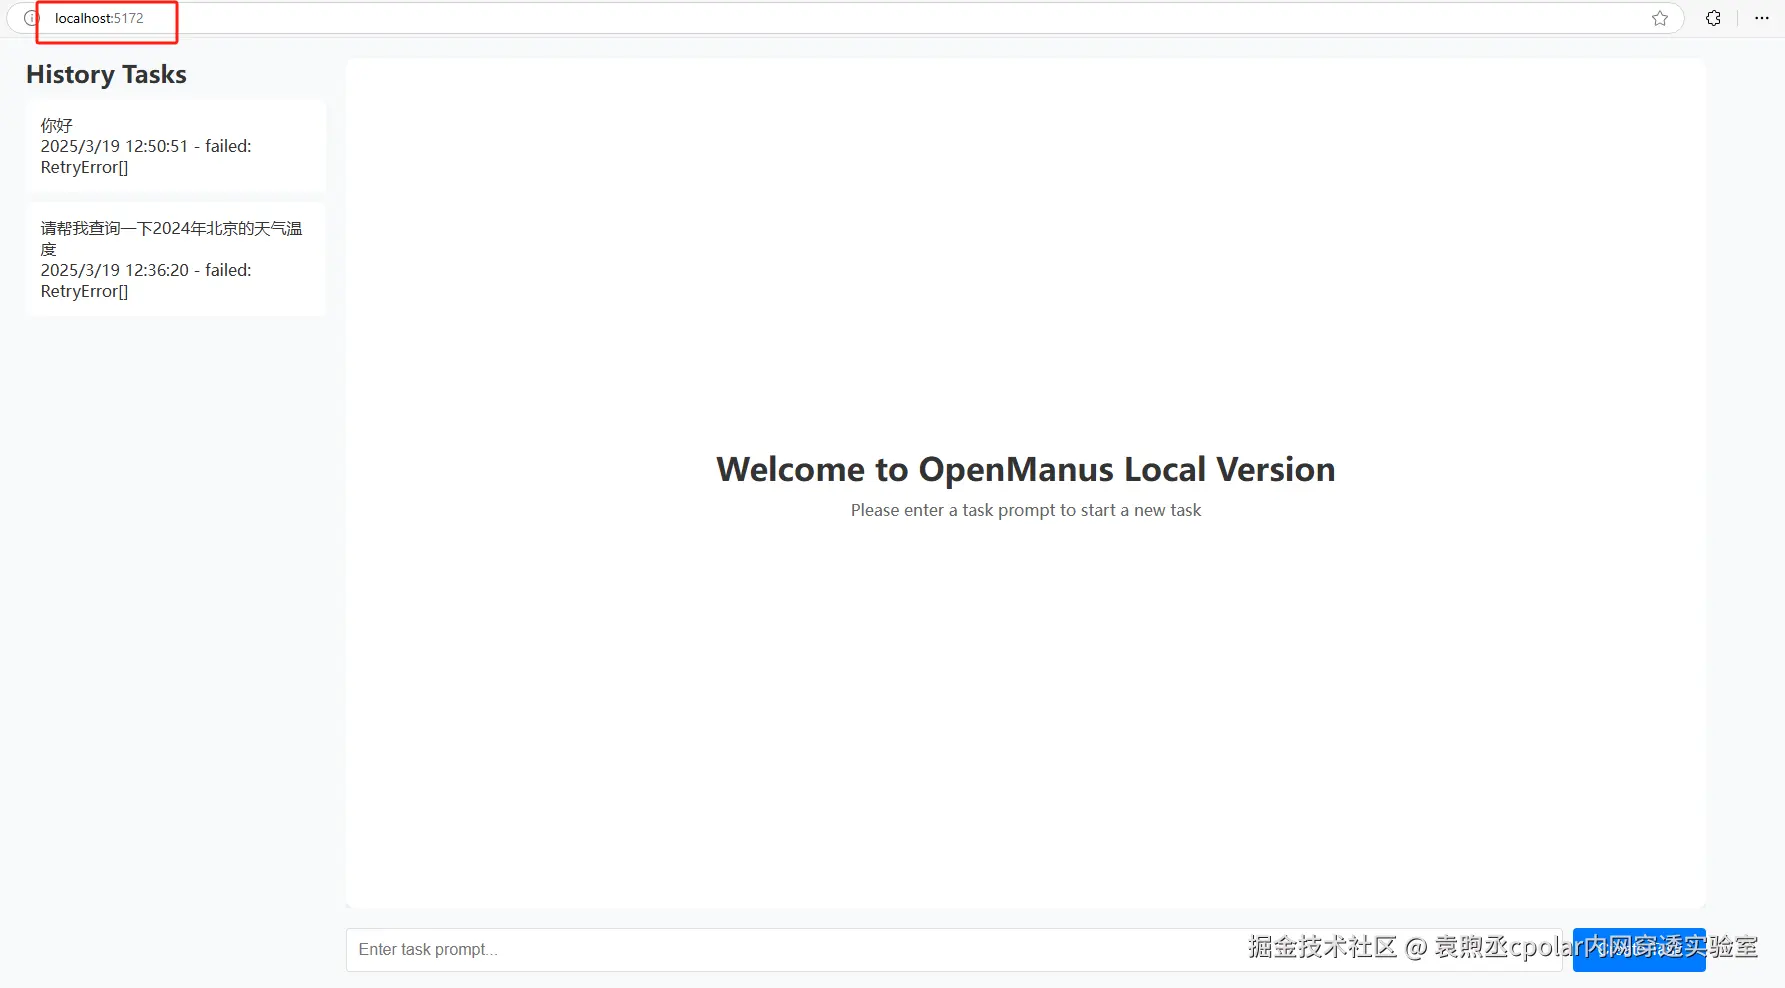Focus the Enter task prompt input field

tap(954, 950)
